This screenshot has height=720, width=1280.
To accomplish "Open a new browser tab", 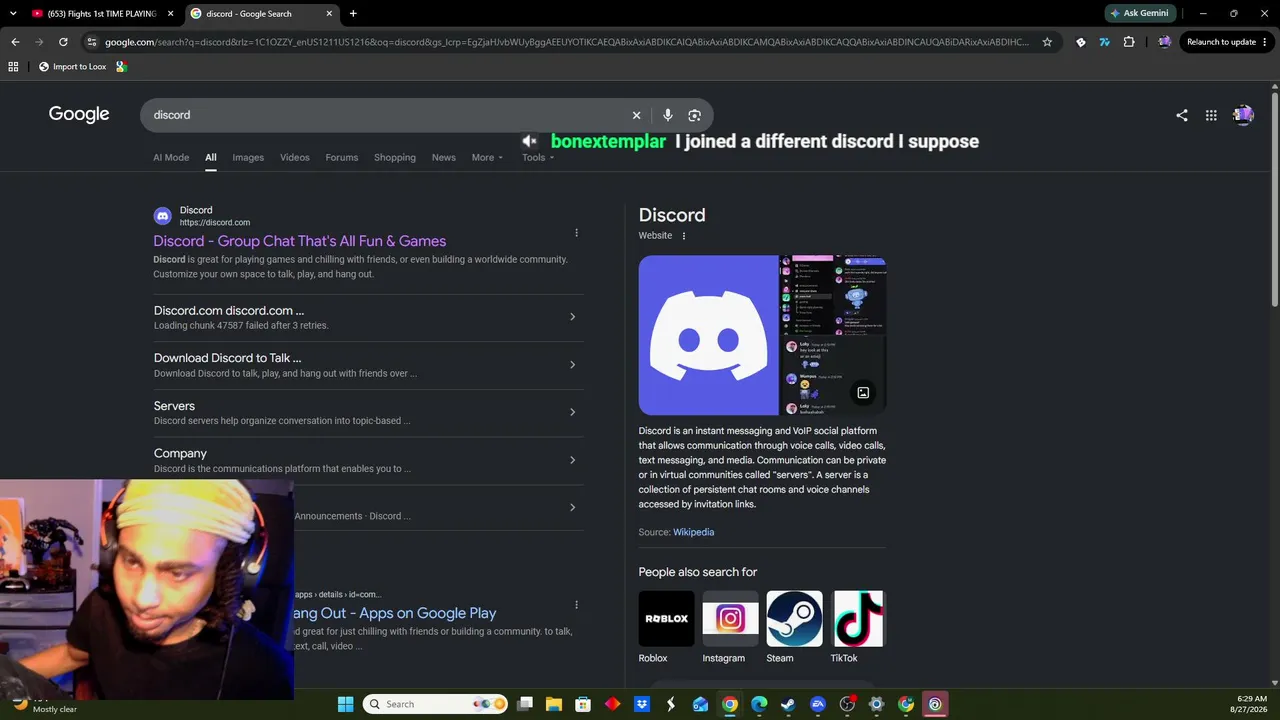I will click(353, 14).
